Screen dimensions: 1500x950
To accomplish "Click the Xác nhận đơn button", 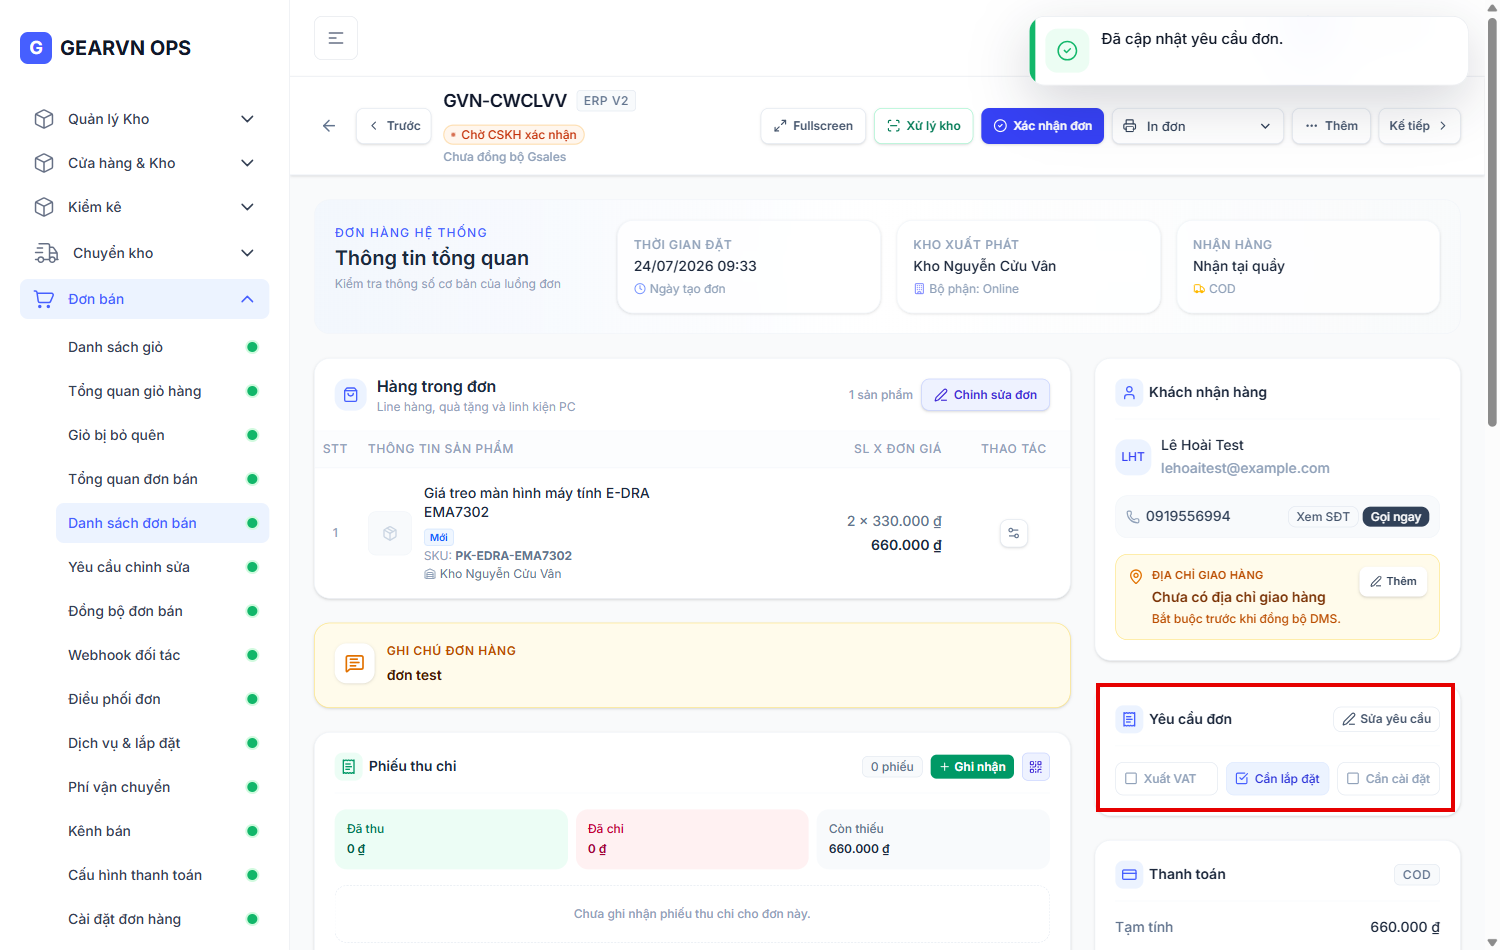I will coord(1042,126).
